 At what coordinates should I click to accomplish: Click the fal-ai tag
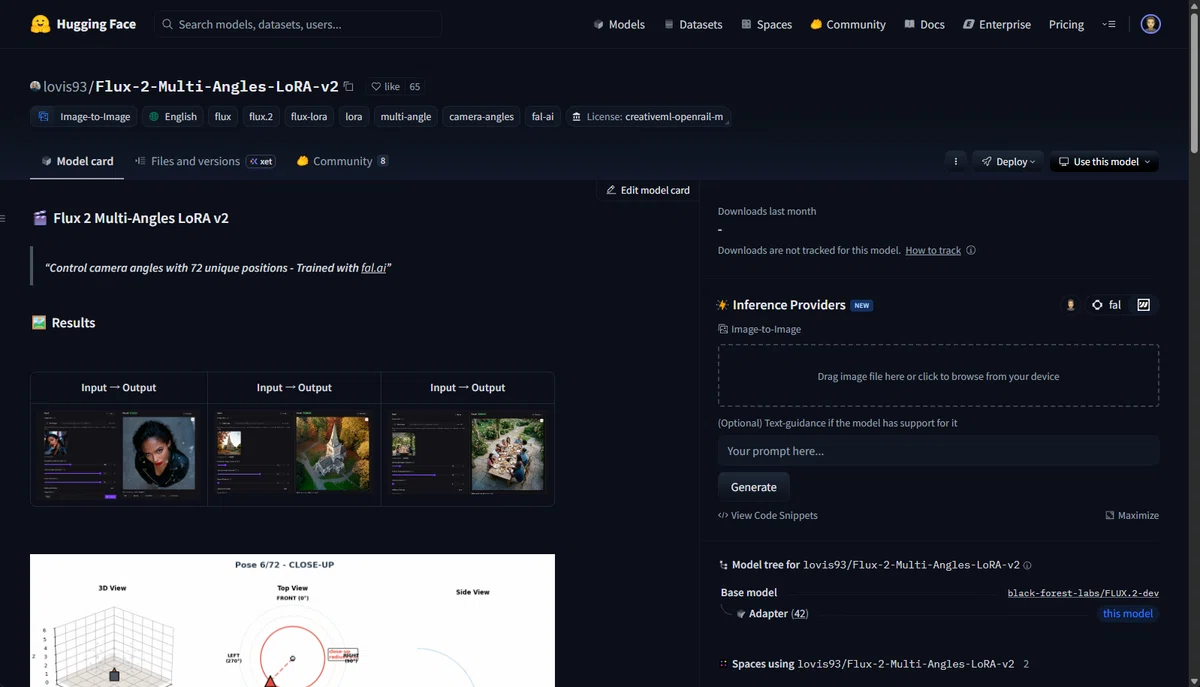tap(543, 116)
